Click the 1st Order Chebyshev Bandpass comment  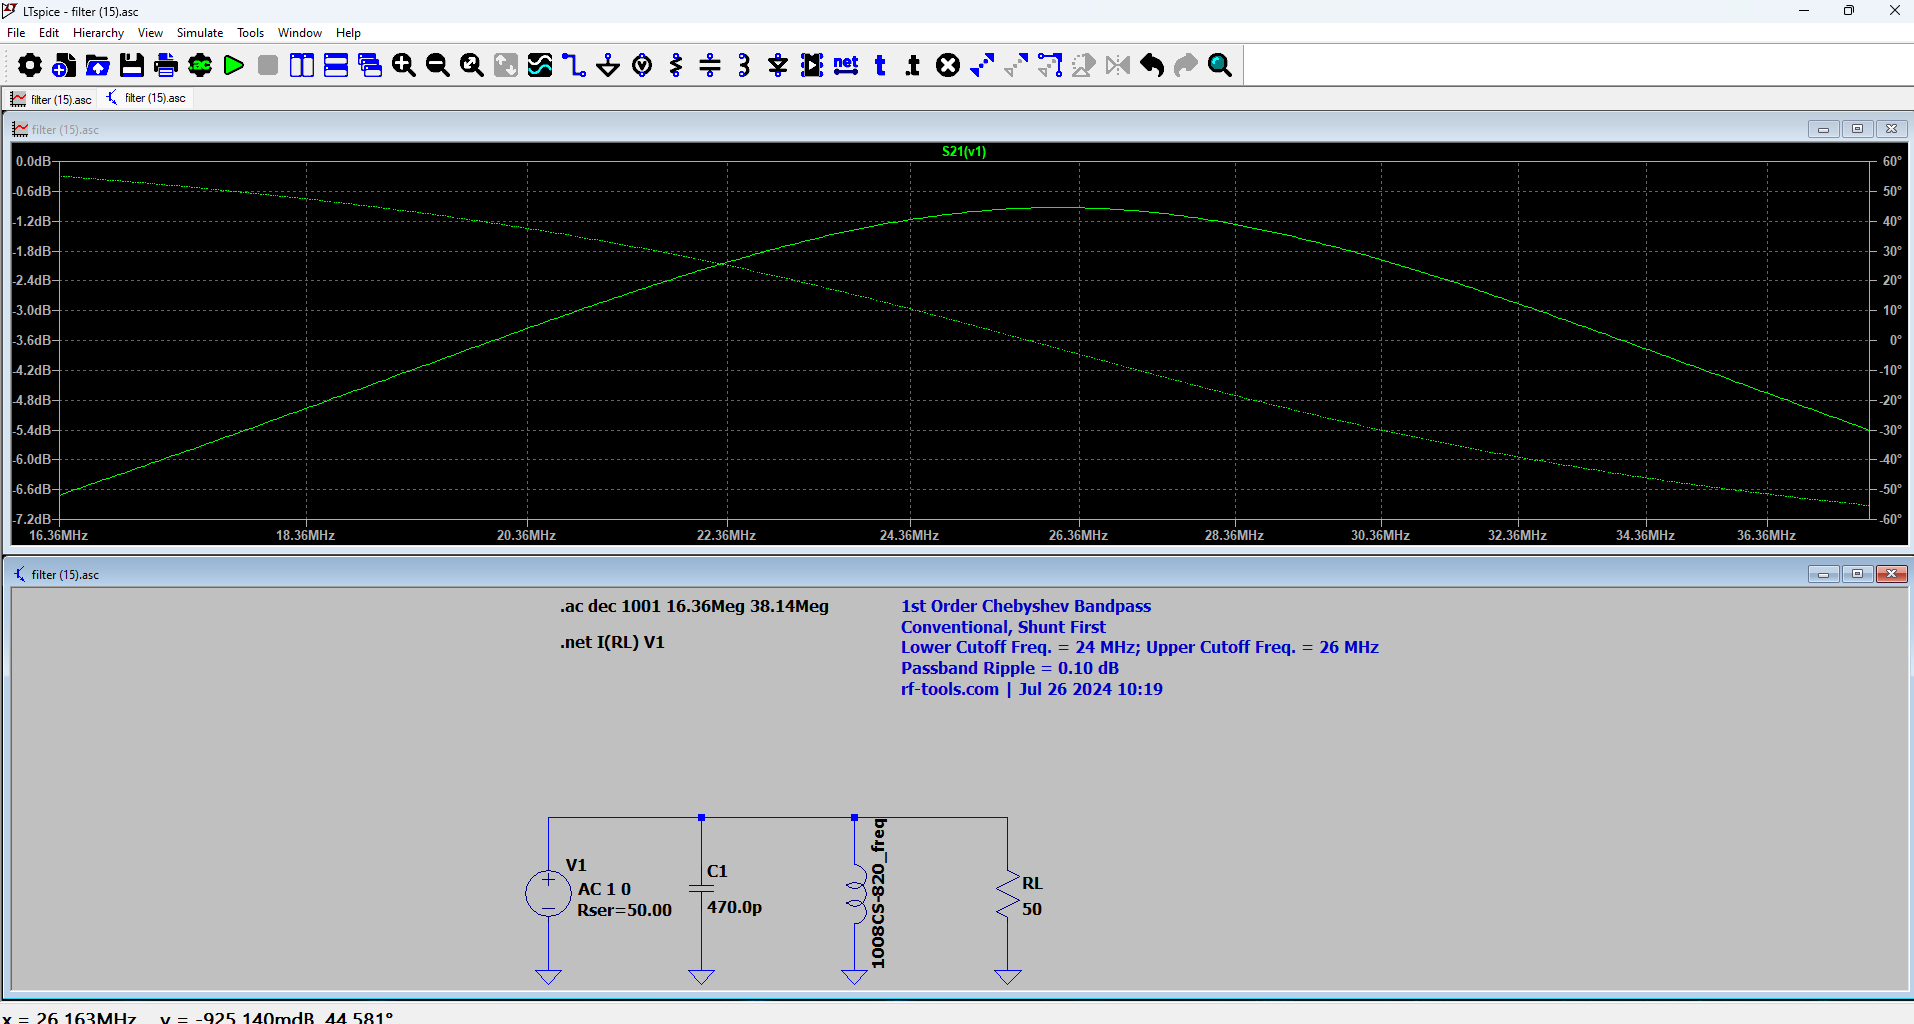pos(1026,606)
